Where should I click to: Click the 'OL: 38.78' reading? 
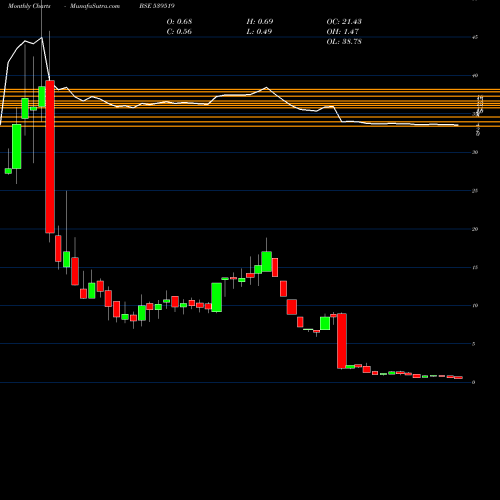point(344,42)
